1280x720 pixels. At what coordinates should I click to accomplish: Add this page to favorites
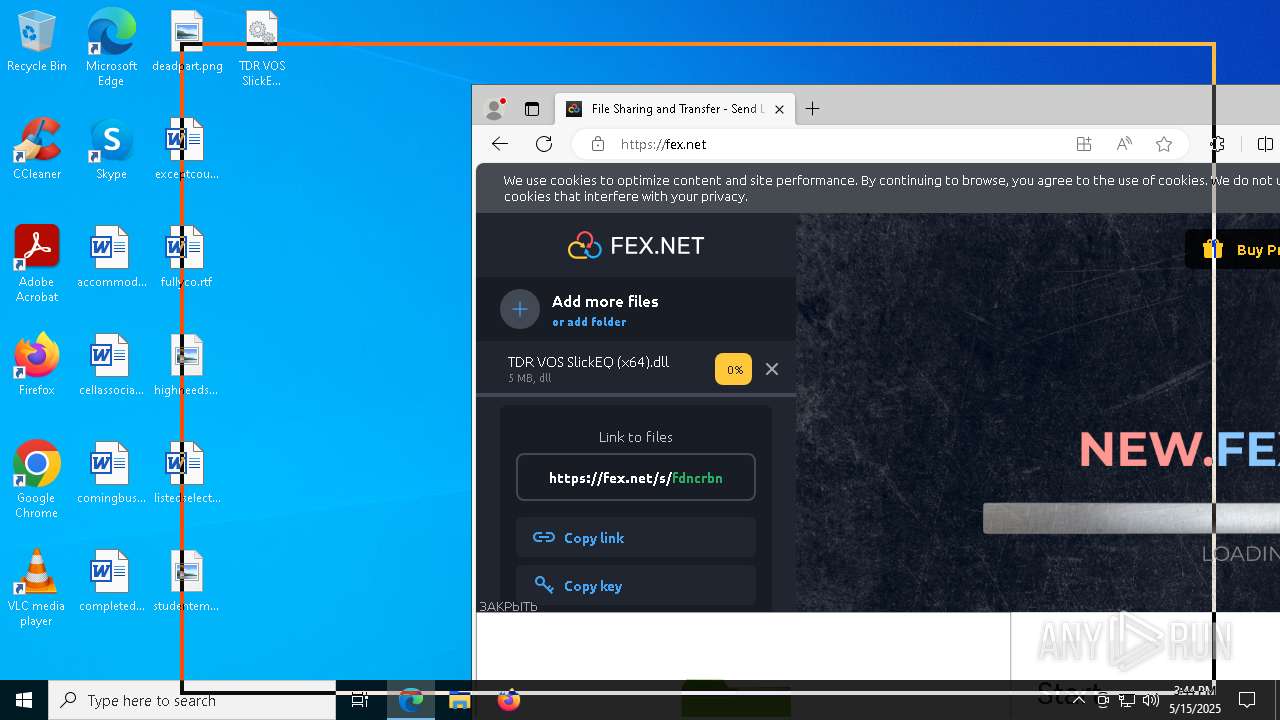click(1164, 144)
